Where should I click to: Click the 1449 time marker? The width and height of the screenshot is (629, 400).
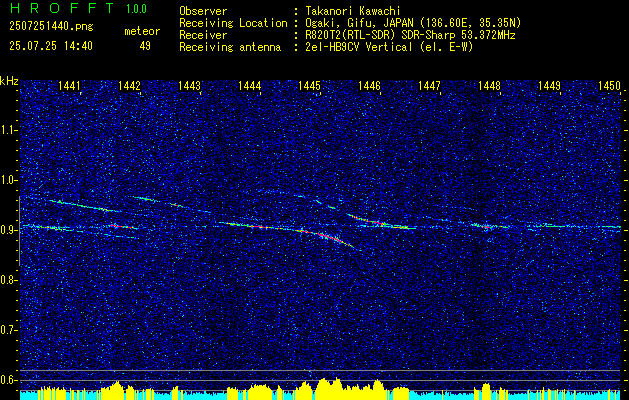point(550,85)
